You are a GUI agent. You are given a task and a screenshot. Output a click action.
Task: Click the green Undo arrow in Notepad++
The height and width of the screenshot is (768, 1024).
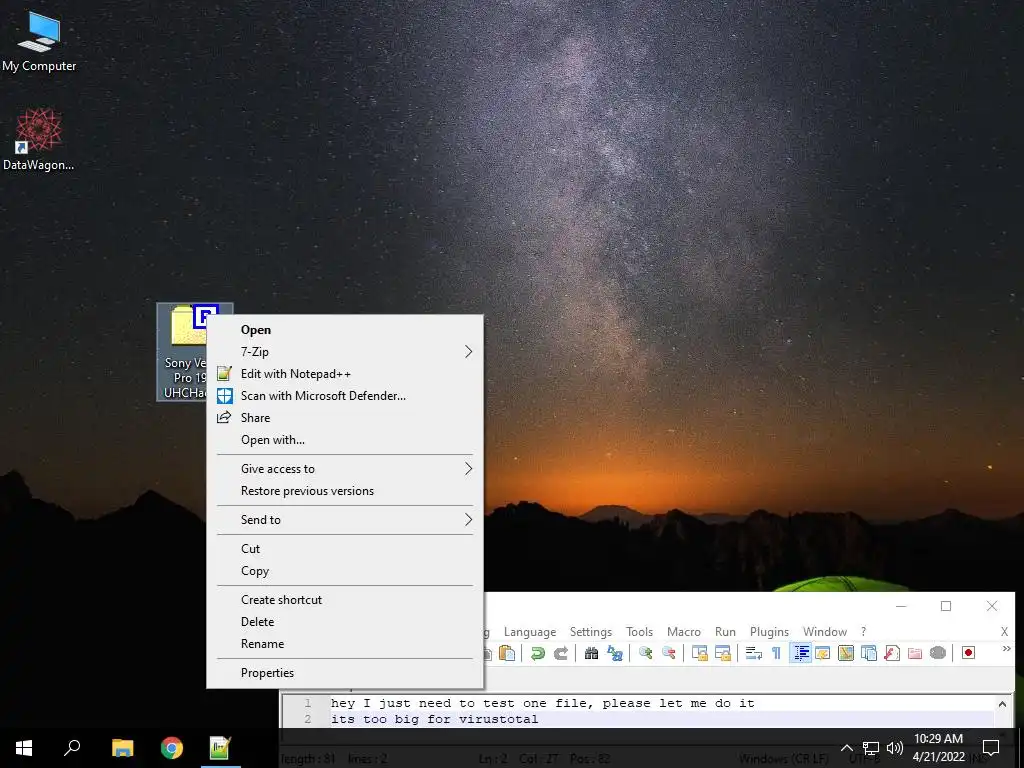[x=537, y=653]
